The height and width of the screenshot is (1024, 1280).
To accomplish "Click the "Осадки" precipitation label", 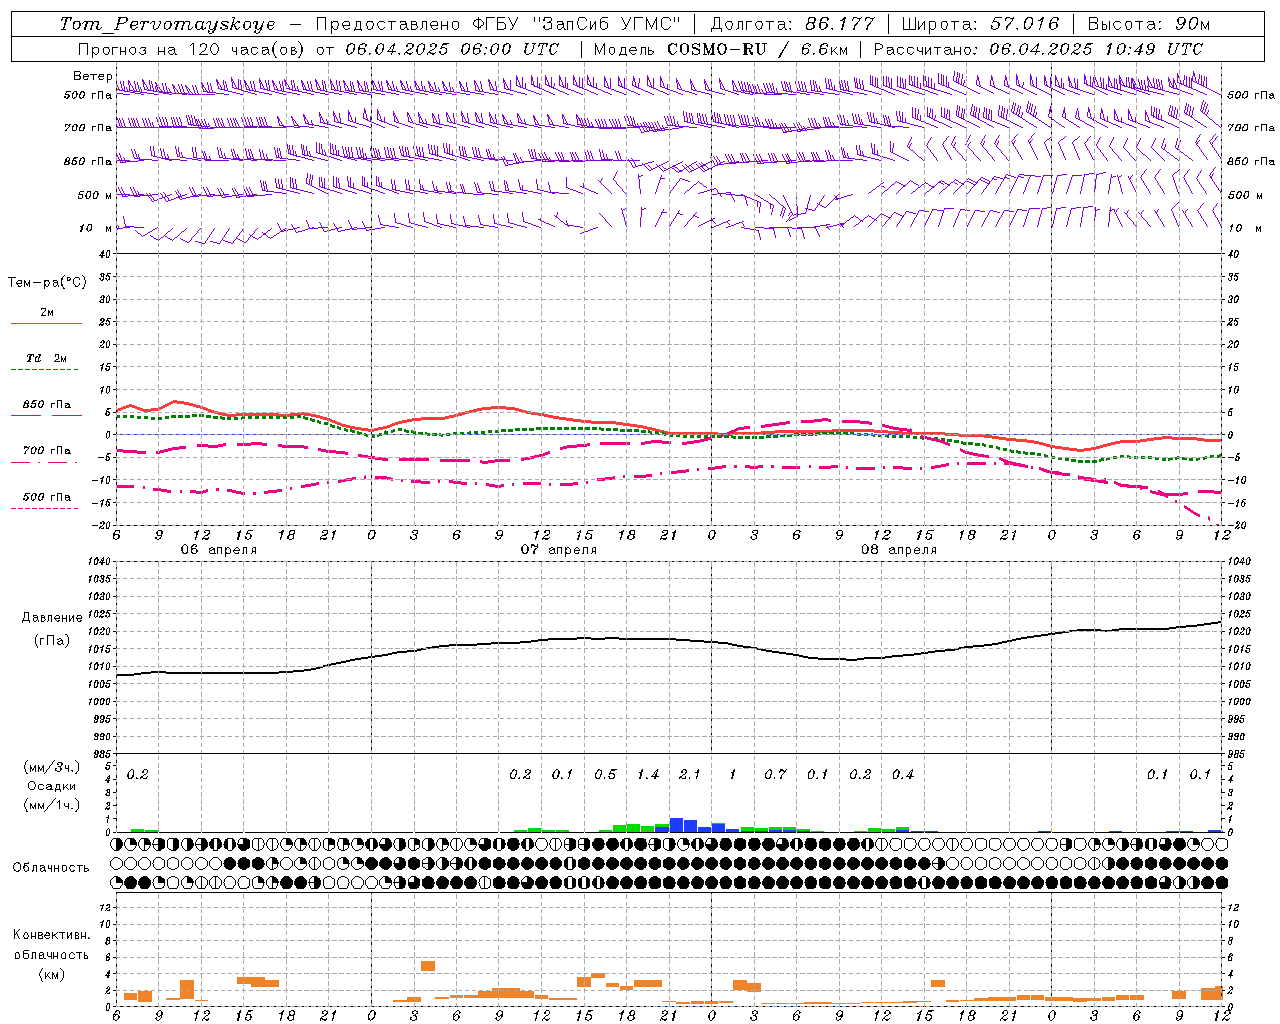I will tap(52, 786).
